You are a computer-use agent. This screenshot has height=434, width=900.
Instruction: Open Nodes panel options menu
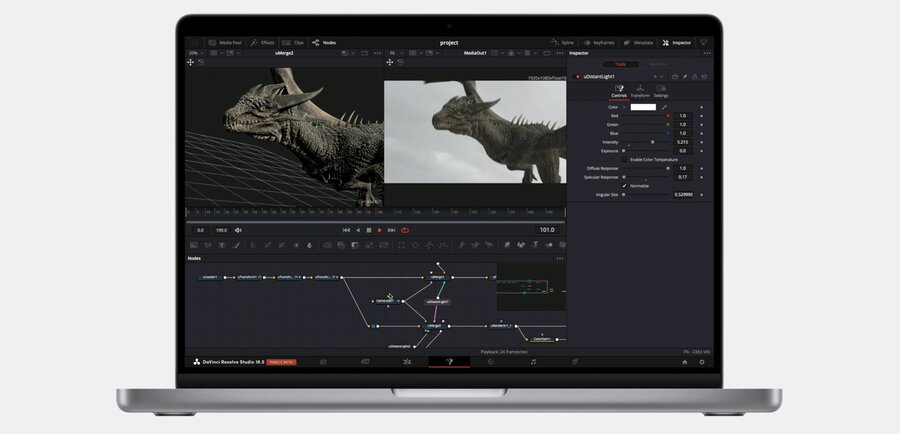pyautogui.click(x=560, y=258)
